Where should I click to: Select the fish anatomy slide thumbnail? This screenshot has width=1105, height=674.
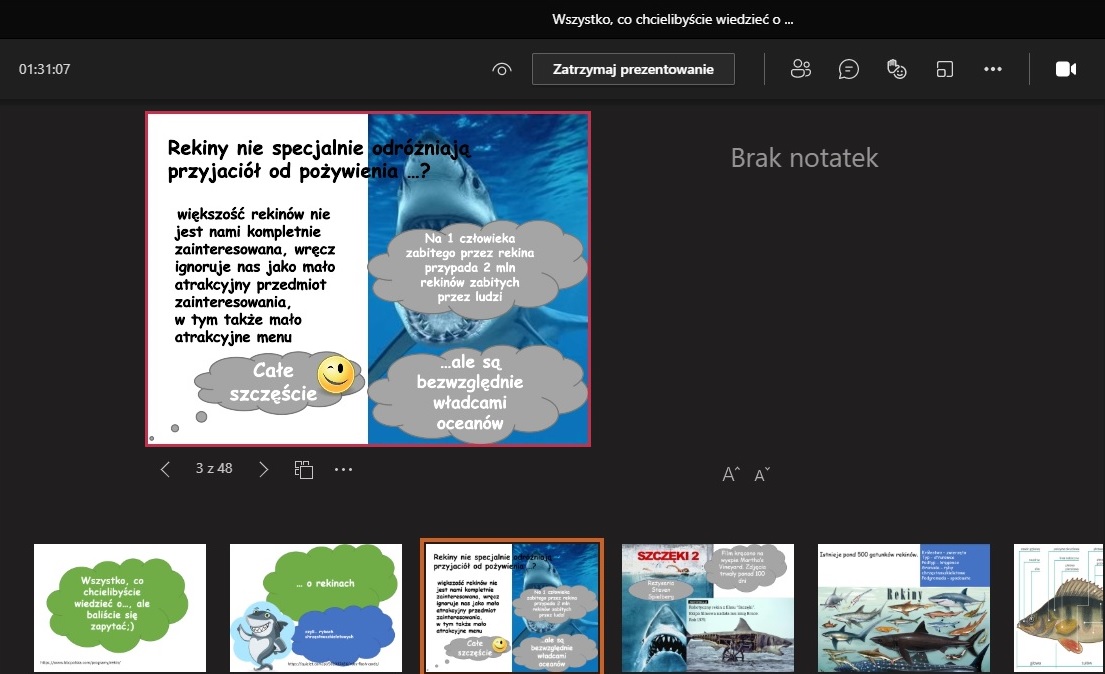tap(1059, 607)
